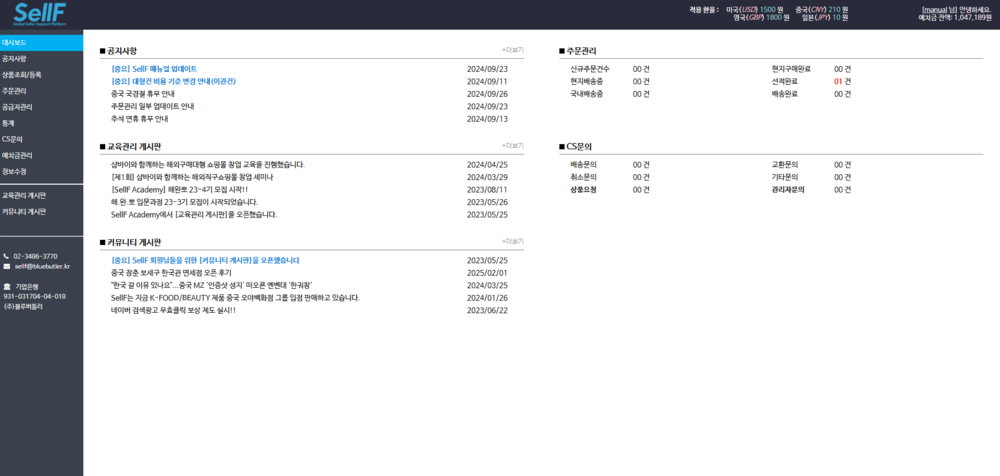
Task: Open notice [중요] SellF 매뉴얼 업데이트
Action: (x=154, y=68)
